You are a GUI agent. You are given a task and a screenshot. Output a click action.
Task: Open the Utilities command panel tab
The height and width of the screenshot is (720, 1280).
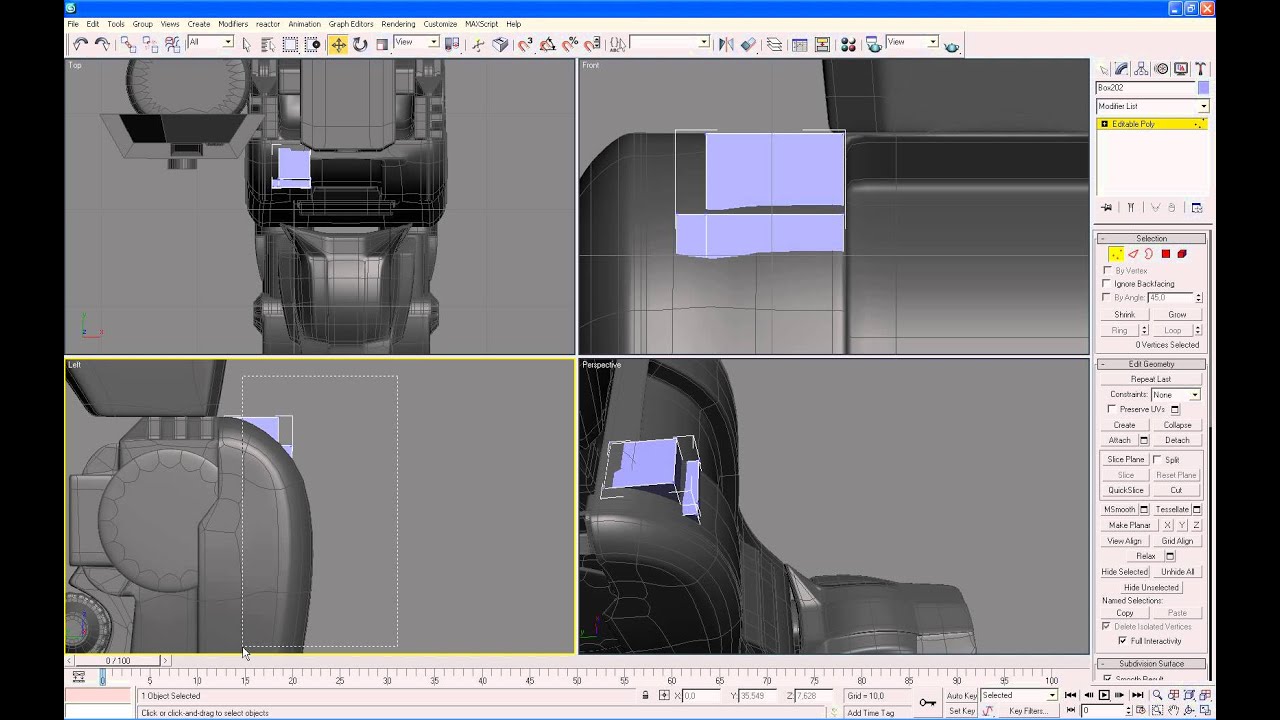tap(1200, 69)
